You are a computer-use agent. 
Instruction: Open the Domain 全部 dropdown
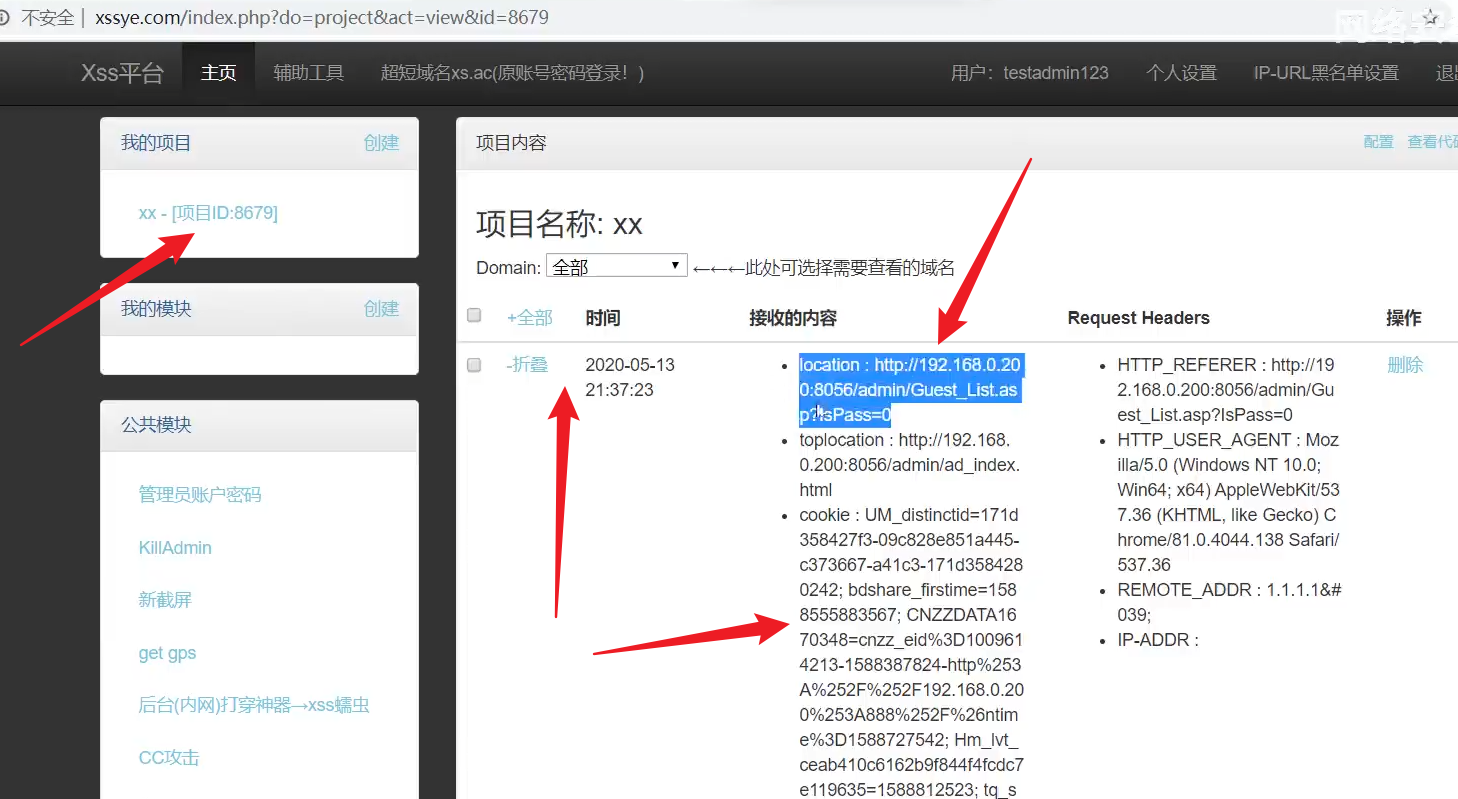[616, 267]
